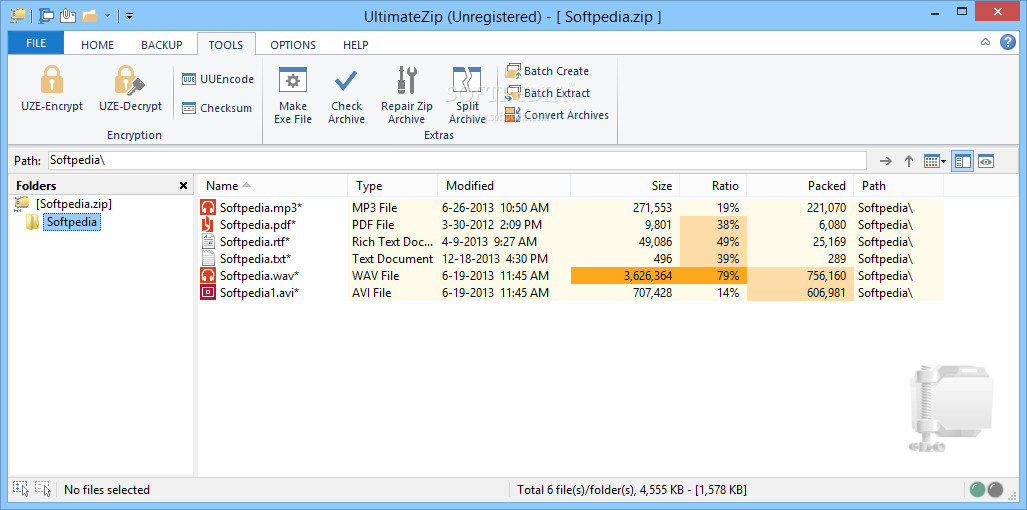Click the open folder icon in title bar
The image size is (1027, 510).
pos(90,16)
